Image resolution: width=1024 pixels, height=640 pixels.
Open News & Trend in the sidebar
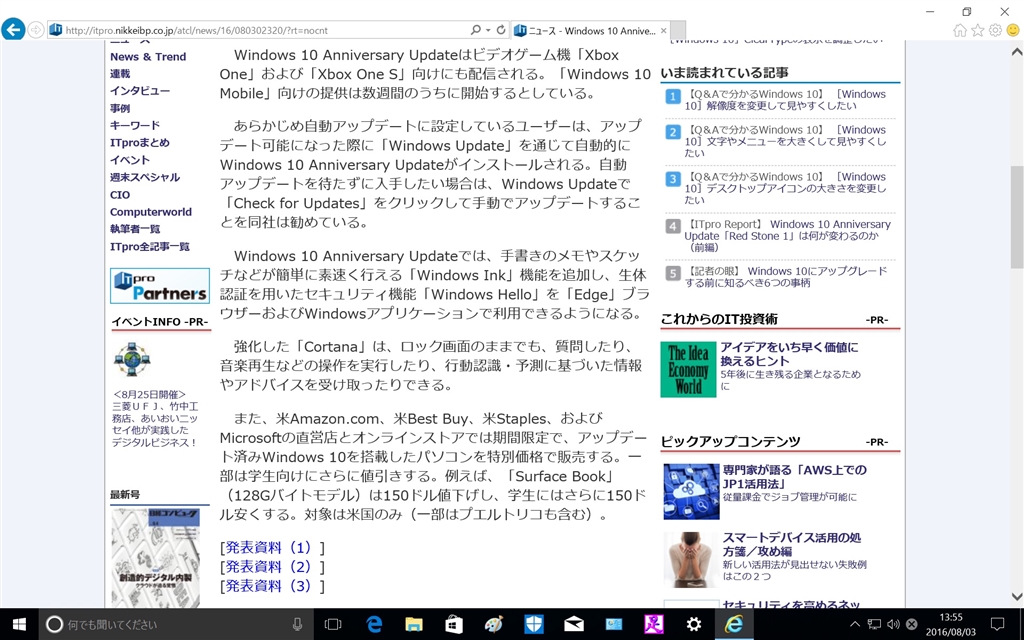[148, 57]
